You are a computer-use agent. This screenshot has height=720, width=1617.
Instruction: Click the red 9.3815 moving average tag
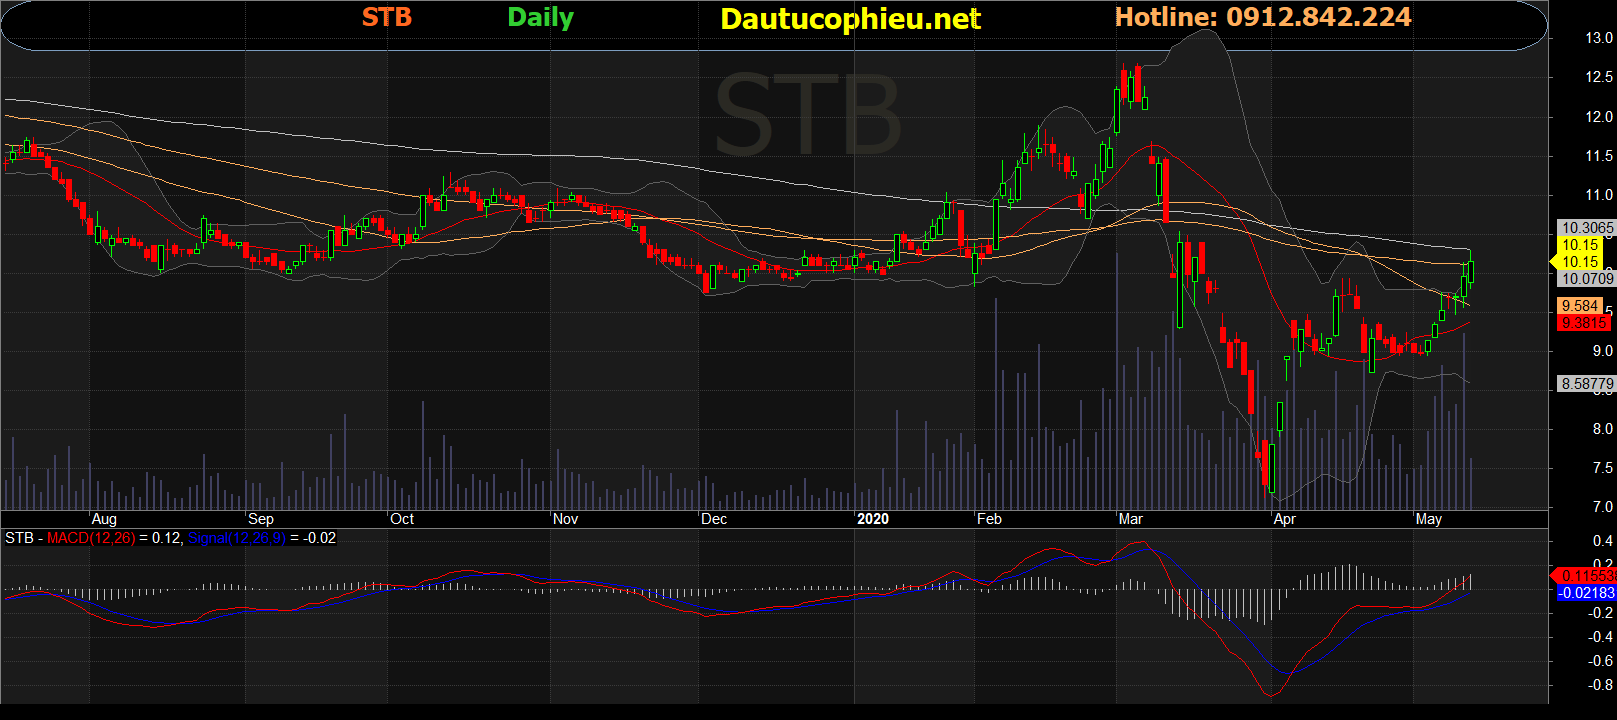click(x=1584, y=323)
